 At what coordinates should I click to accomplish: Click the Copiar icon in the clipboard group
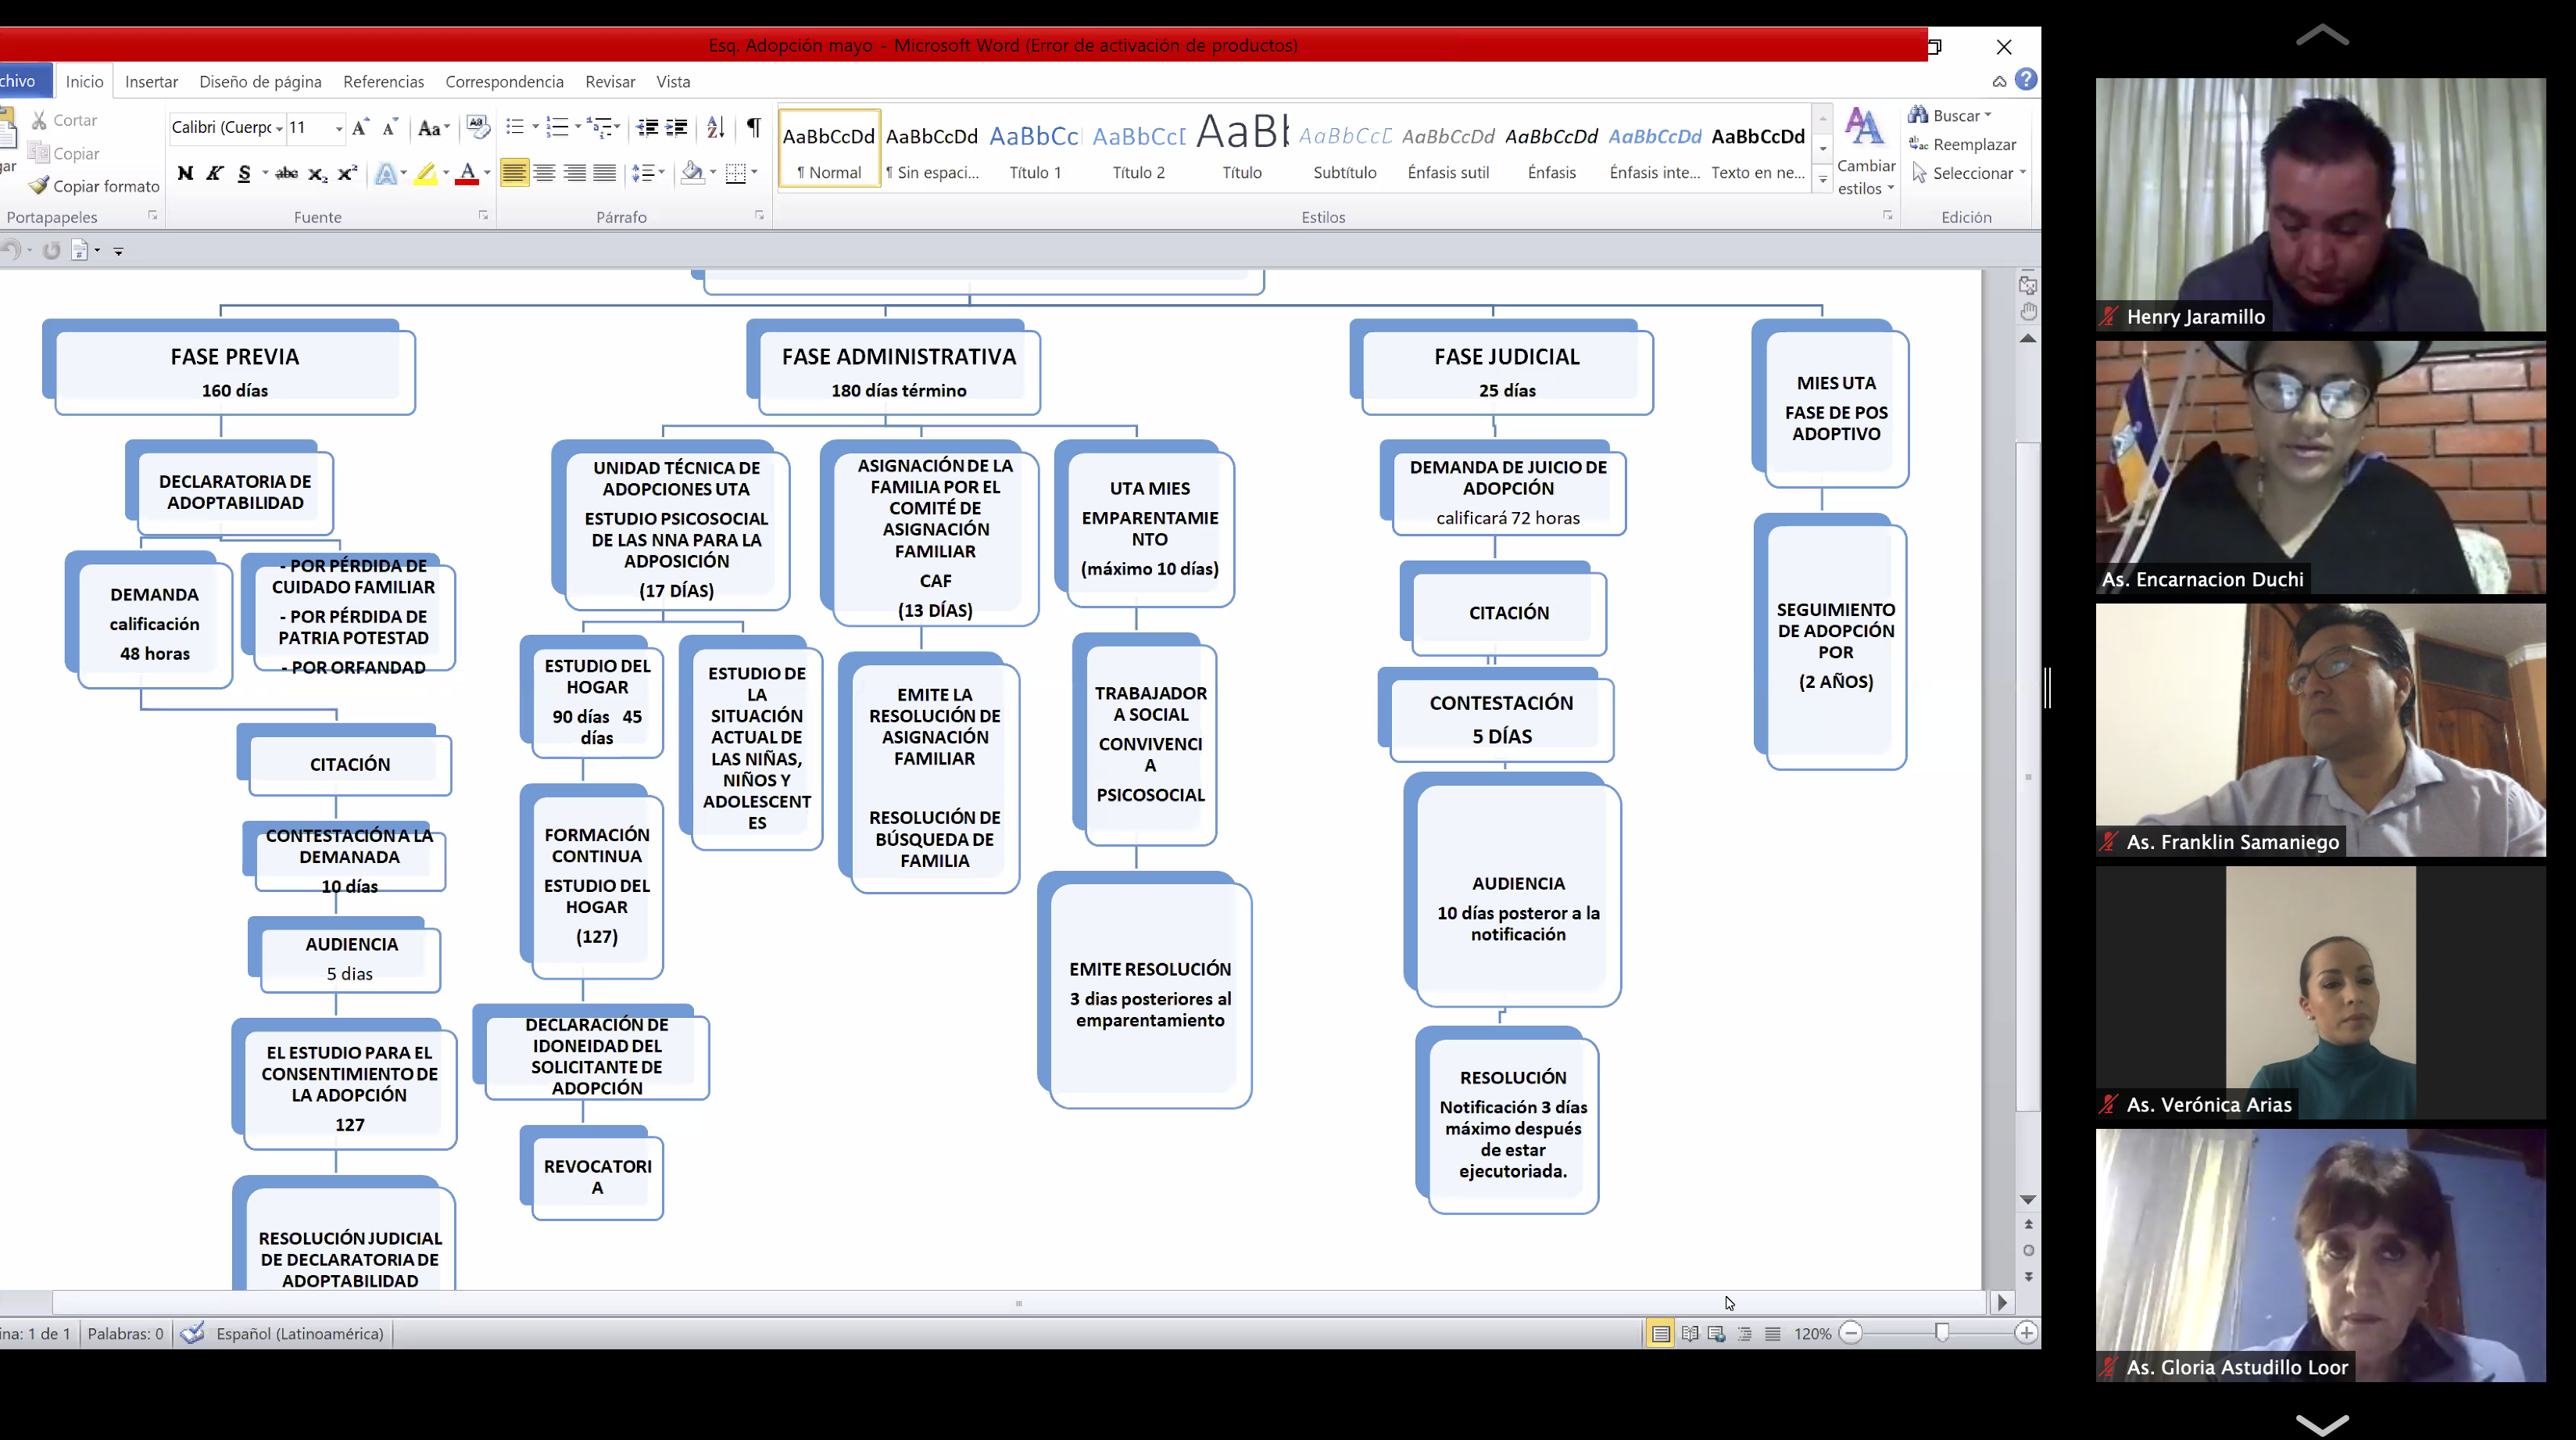[39, 153]
